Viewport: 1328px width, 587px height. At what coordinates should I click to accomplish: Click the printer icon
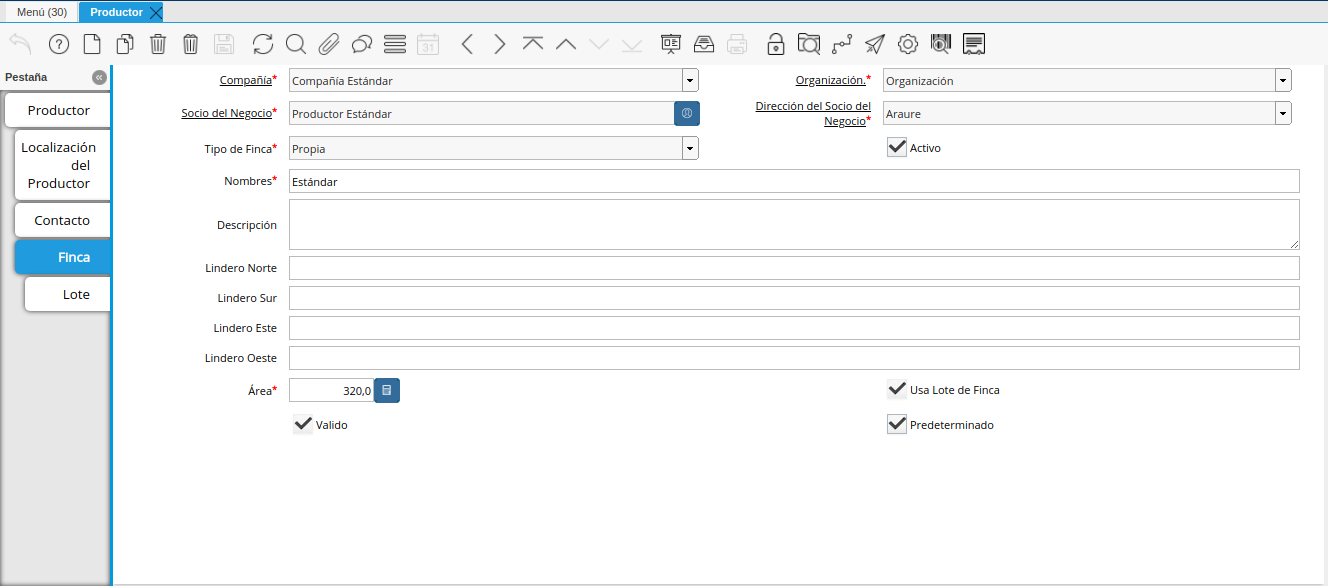pos(737,44)
